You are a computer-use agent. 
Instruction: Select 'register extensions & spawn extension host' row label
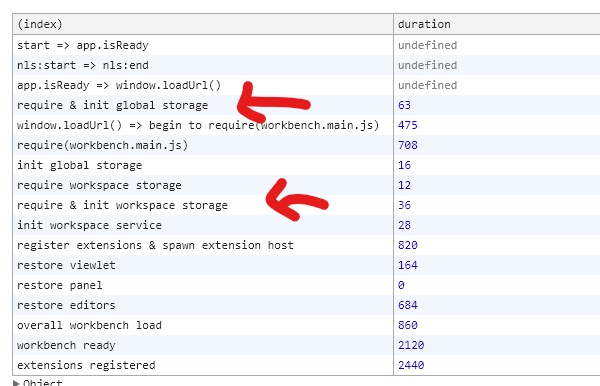[x=155, y=245]
